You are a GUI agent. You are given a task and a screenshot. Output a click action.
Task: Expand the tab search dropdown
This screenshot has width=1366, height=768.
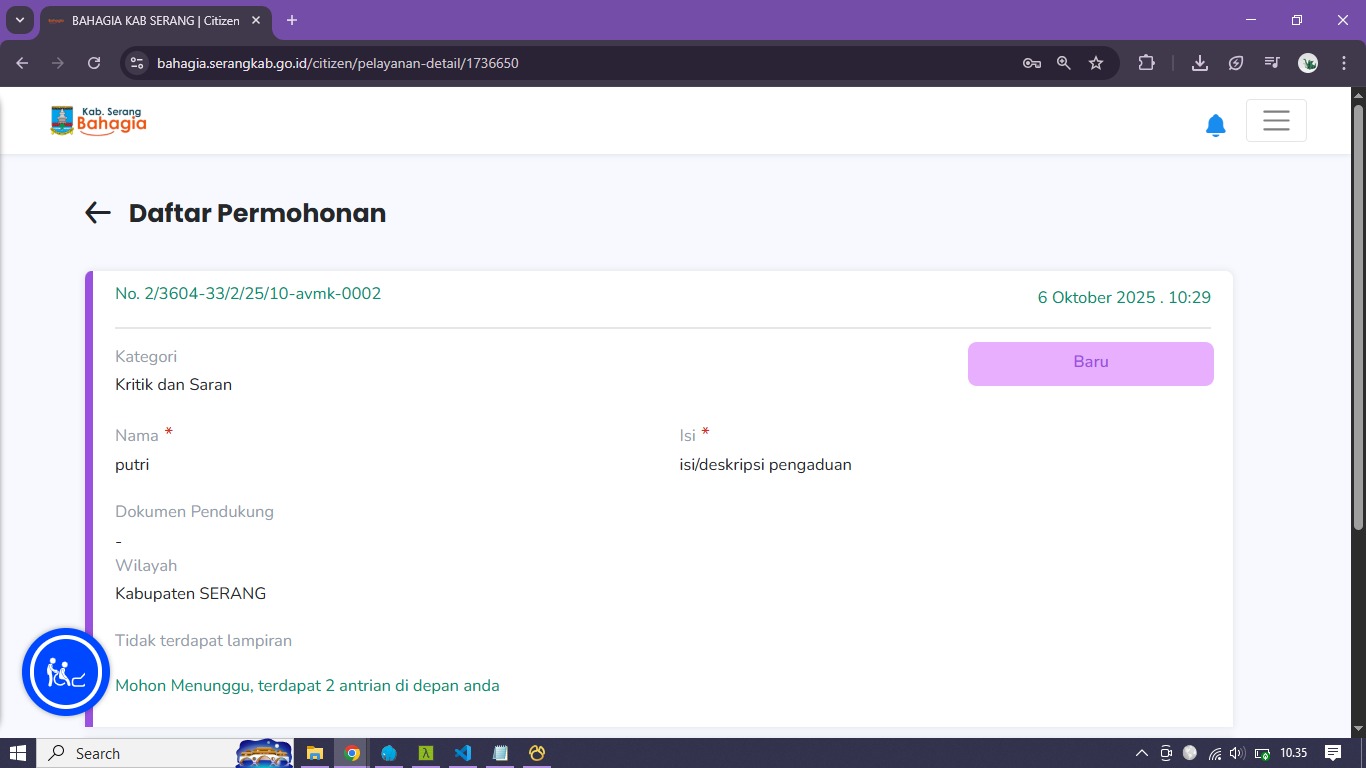pos(19,20)
